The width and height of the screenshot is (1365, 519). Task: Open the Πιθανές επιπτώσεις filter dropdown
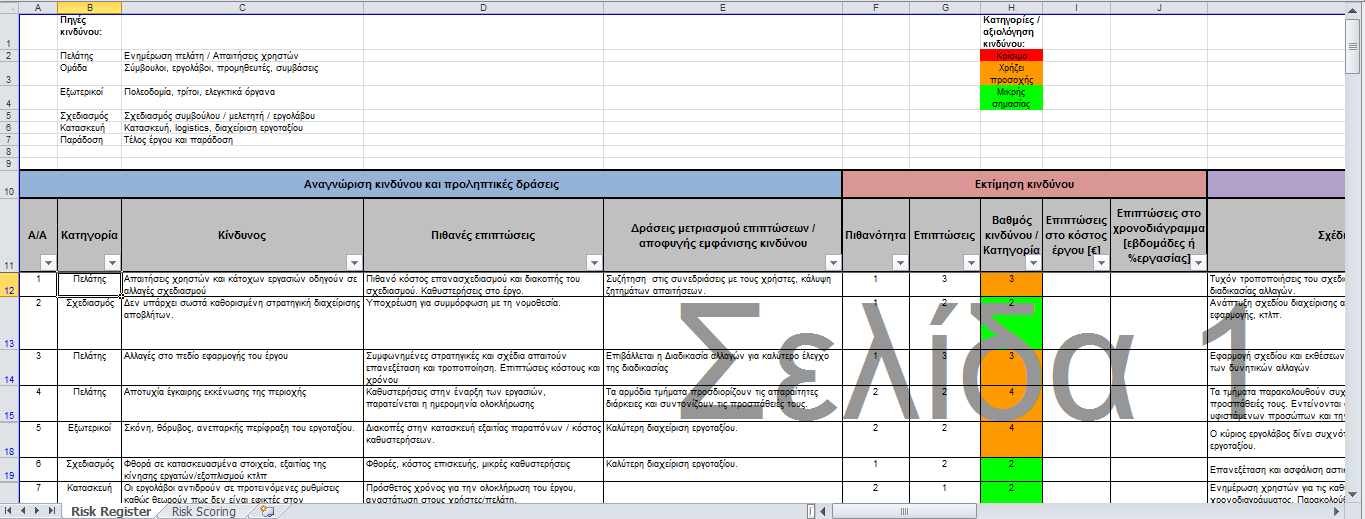click(594, 262)
